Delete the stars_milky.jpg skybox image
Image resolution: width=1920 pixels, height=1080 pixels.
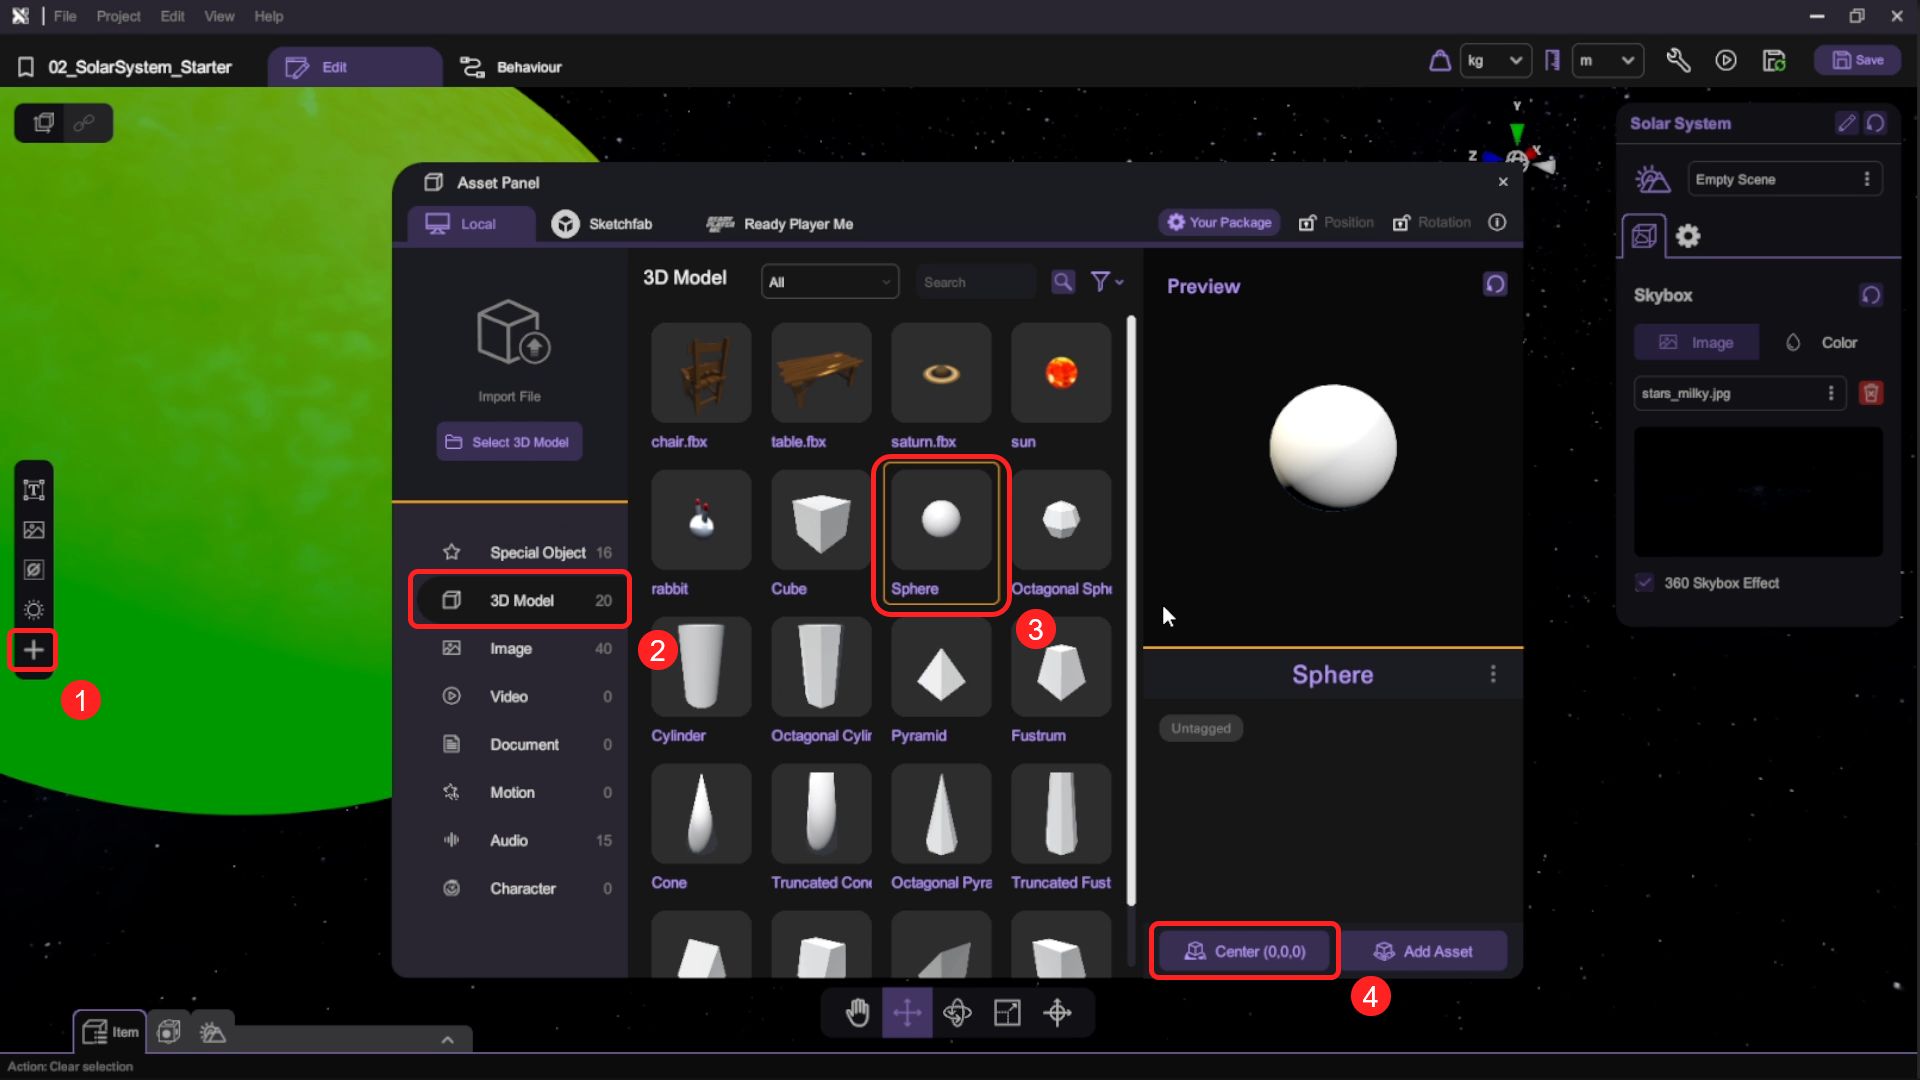tap(1871, 393)
